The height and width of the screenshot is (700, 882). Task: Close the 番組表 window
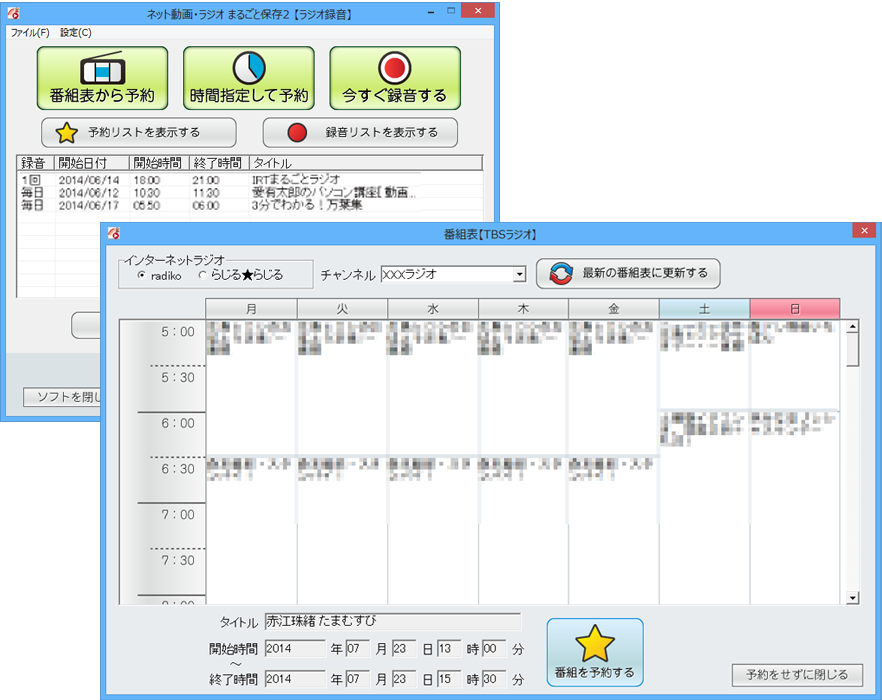coord(863,232)
